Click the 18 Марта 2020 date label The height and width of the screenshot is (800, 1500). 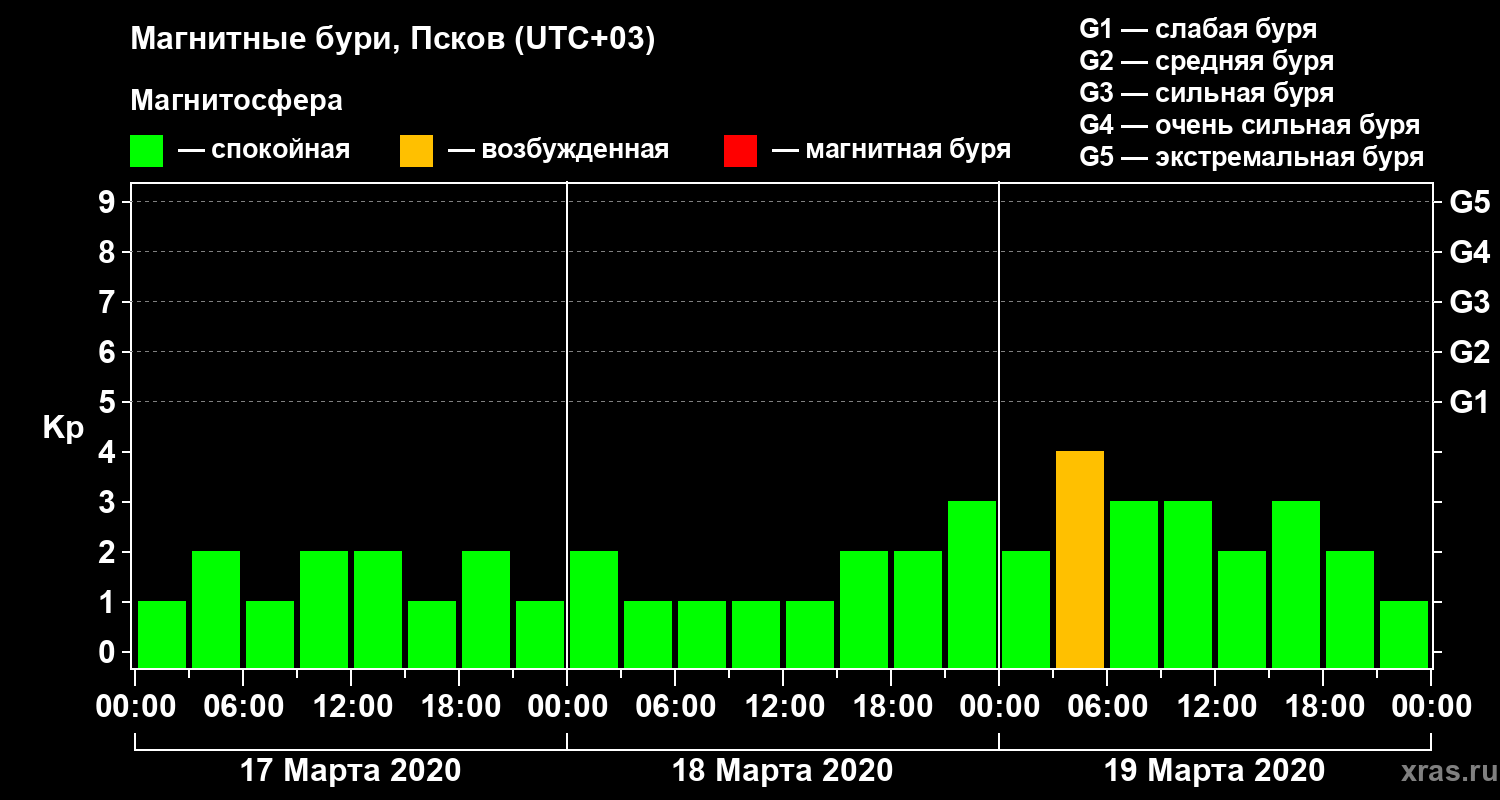[782, 771]
